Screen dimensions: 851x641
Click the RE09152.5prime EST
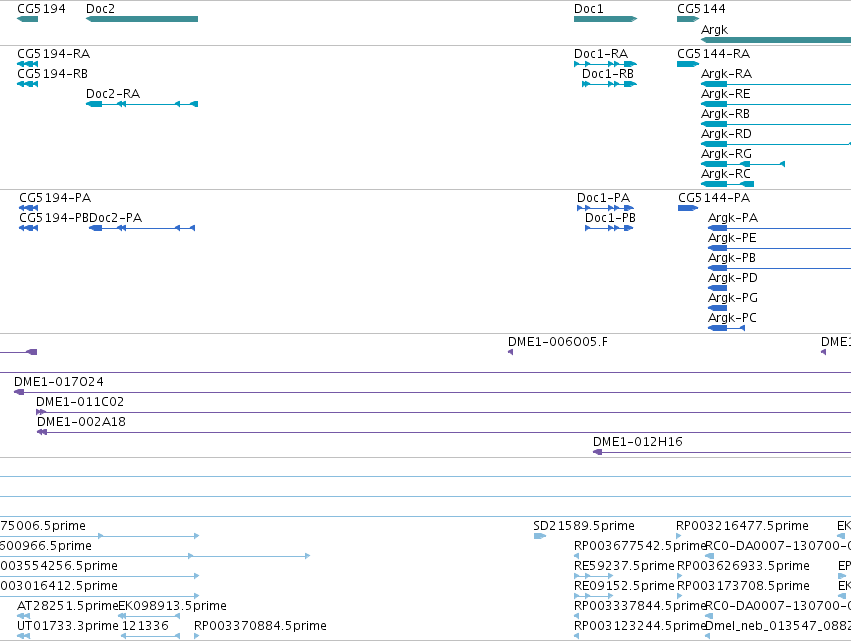point(594,596)
